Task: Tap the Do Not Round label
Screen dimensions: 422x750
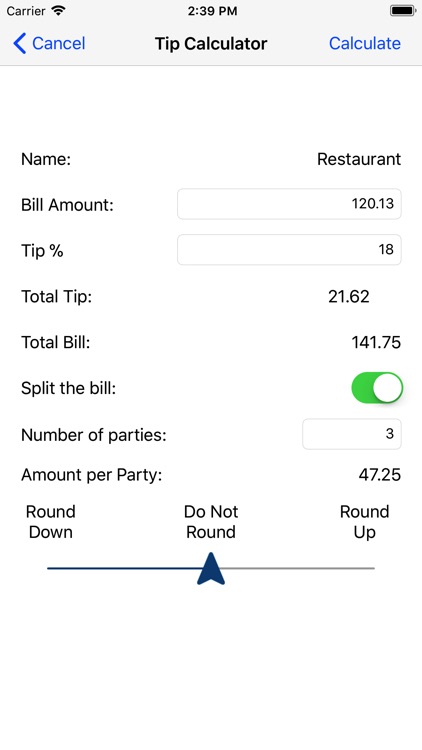Action: point(211,522)
